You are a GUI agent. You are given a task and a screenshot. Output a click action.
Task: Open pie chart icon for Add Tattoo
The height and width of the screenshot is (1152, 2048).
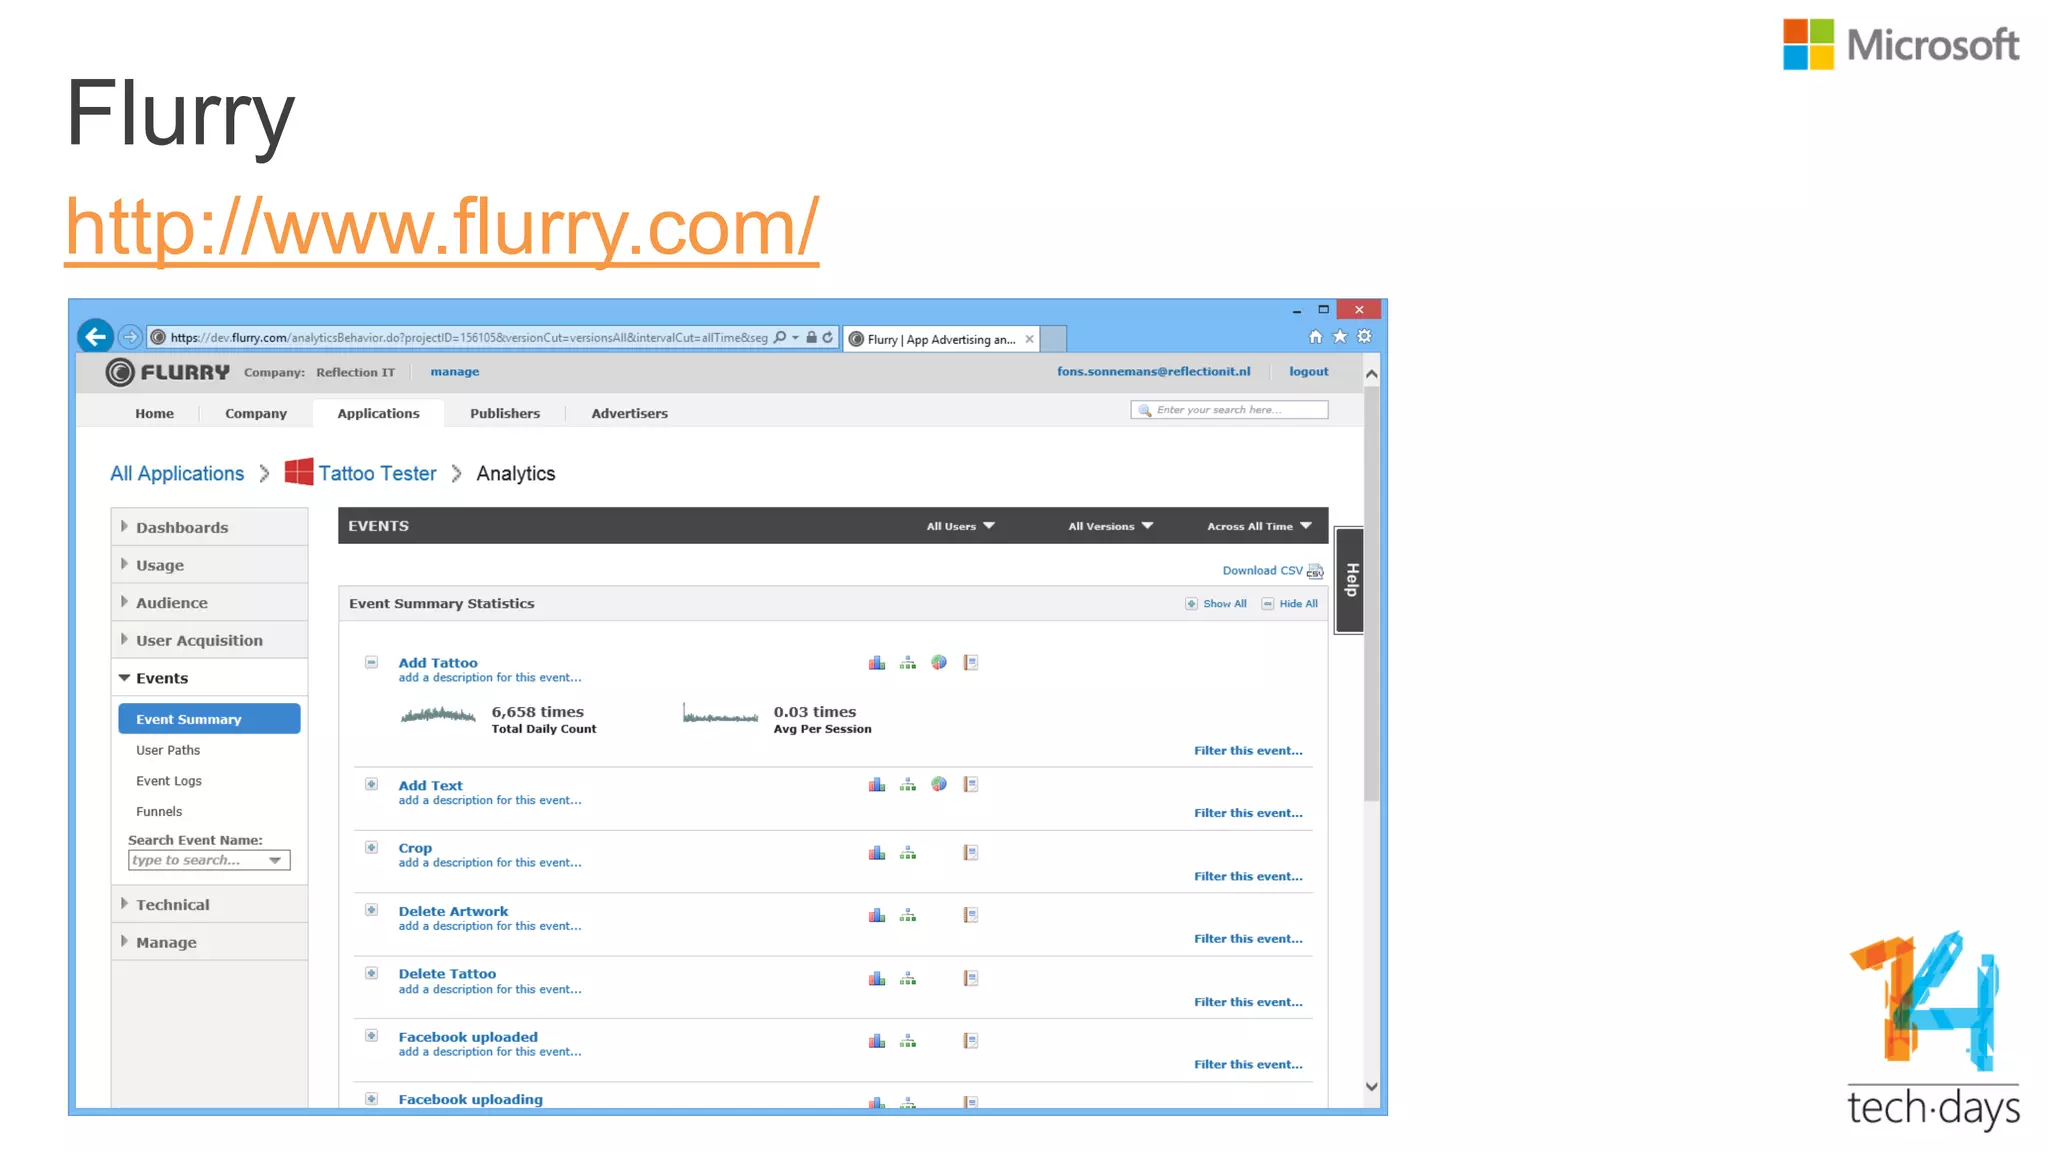click(939, 662)
